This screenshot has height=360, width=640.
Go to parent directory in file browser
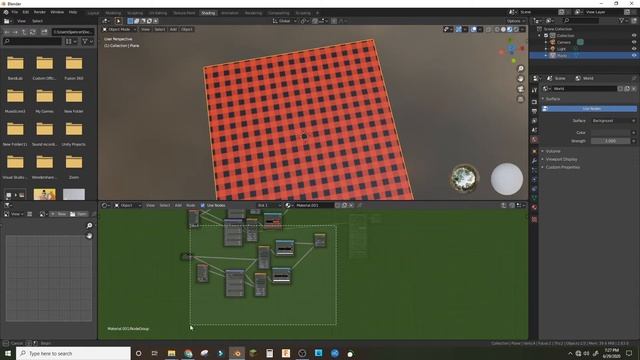pyautogui.click(x=24, y=32)
